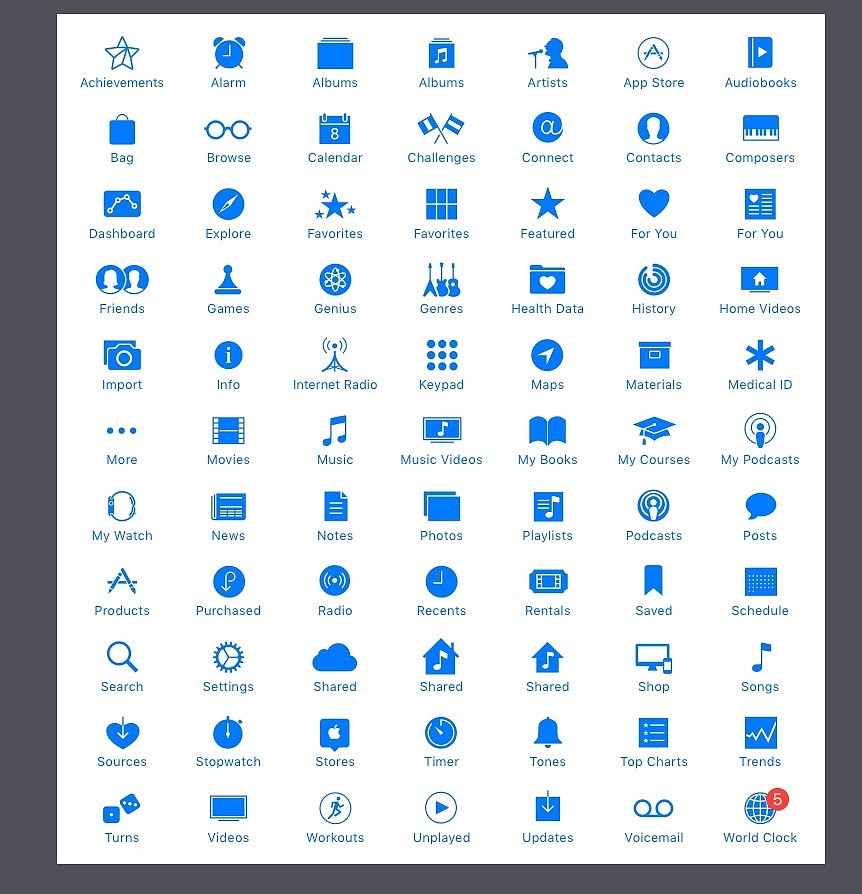Select the Games pawn icon
Image resolution: width=862 pixels, height=894 pixels.
pos(228,279)
